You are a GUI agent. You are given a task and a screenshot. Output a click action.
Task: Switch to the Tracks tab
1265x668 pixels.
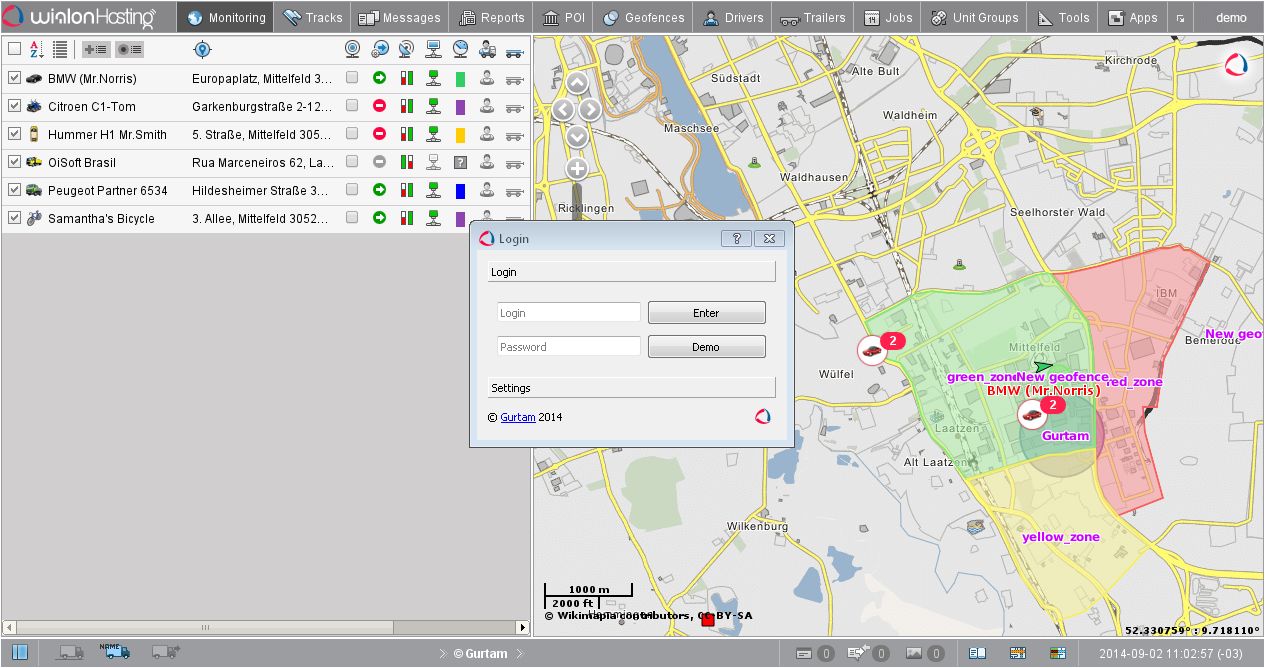click(x=312, y=17)
